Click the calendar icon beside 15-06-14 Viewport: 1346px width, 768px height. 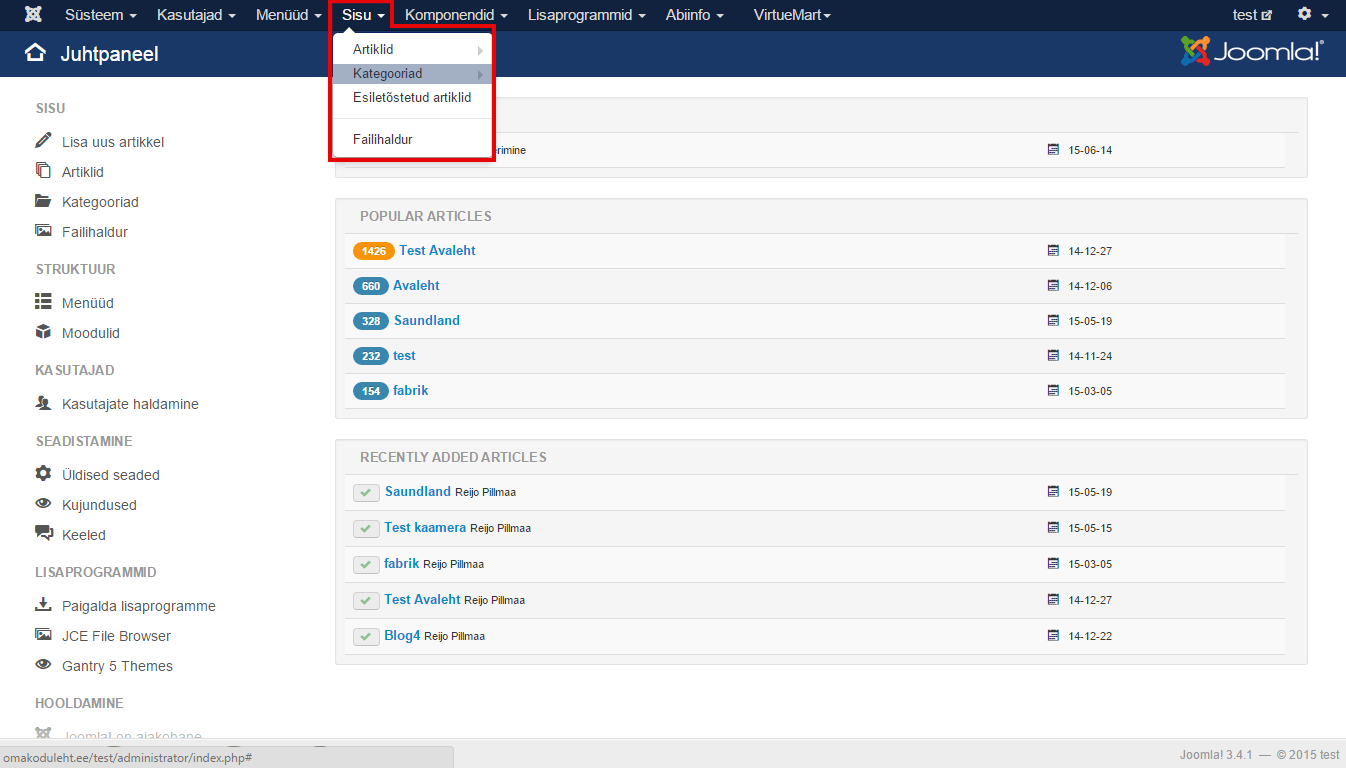coord(1053,149)
